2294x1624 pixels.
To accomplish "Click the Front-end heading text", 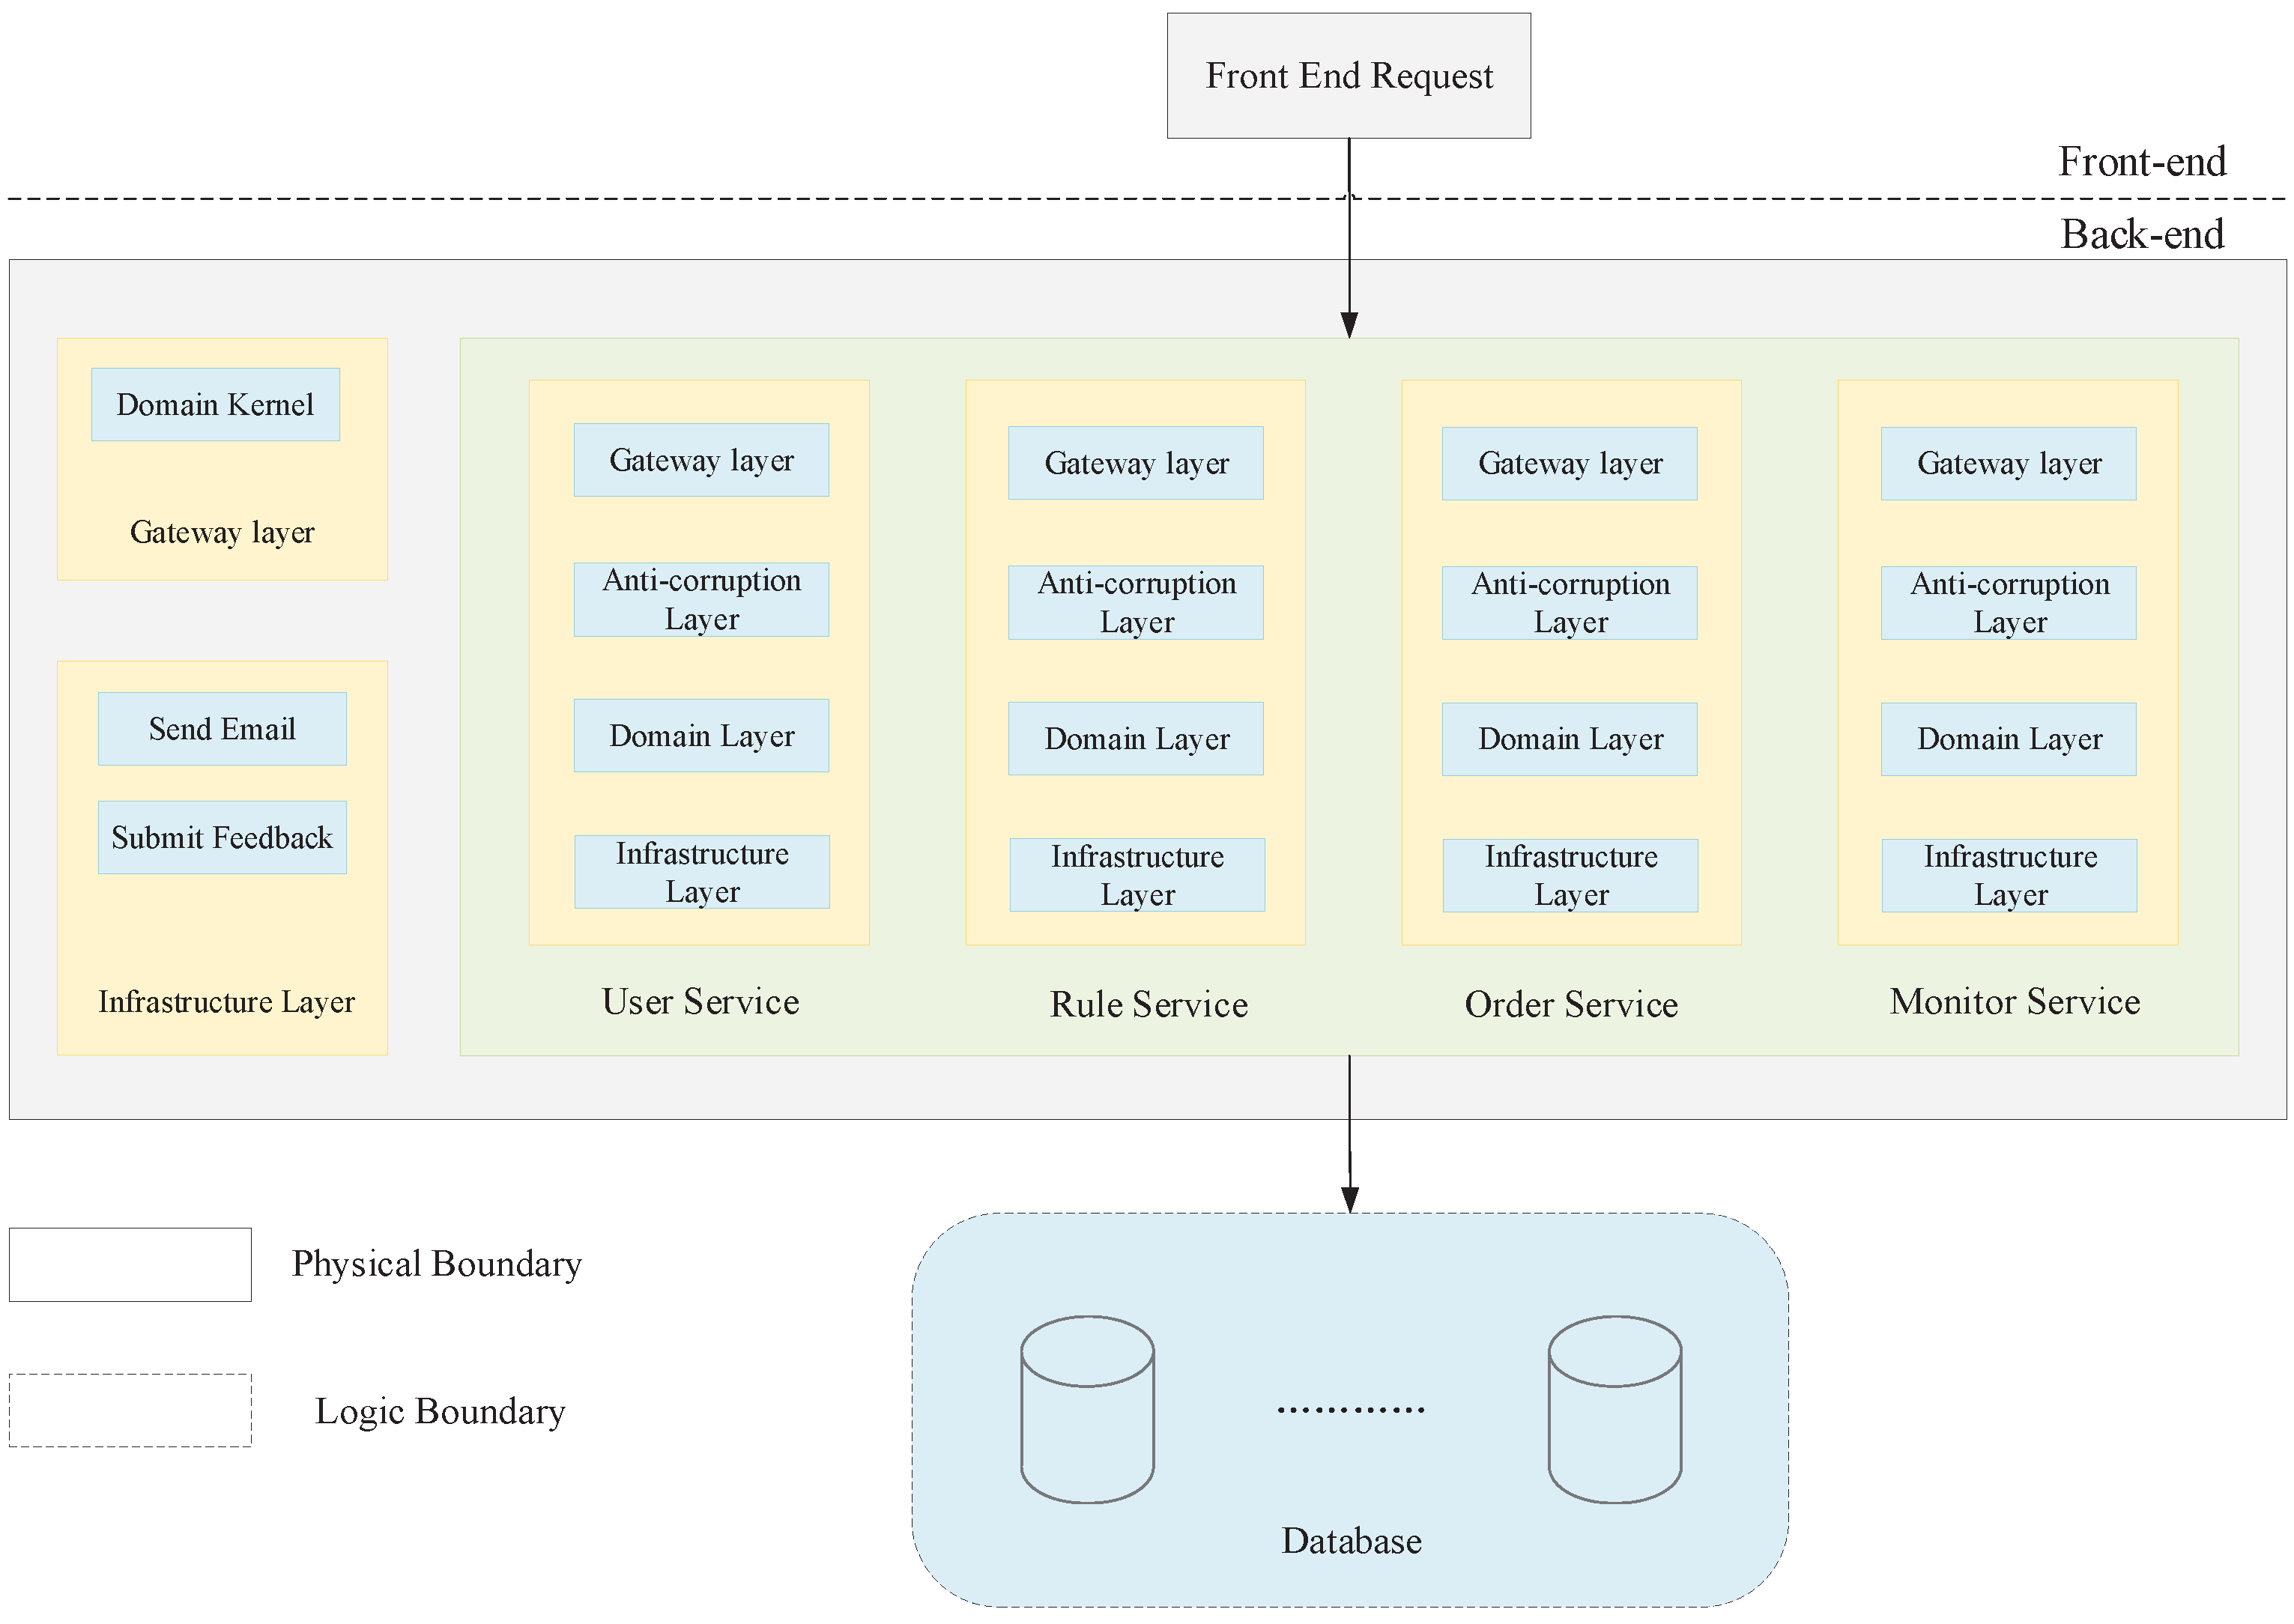I will 2142,162.
